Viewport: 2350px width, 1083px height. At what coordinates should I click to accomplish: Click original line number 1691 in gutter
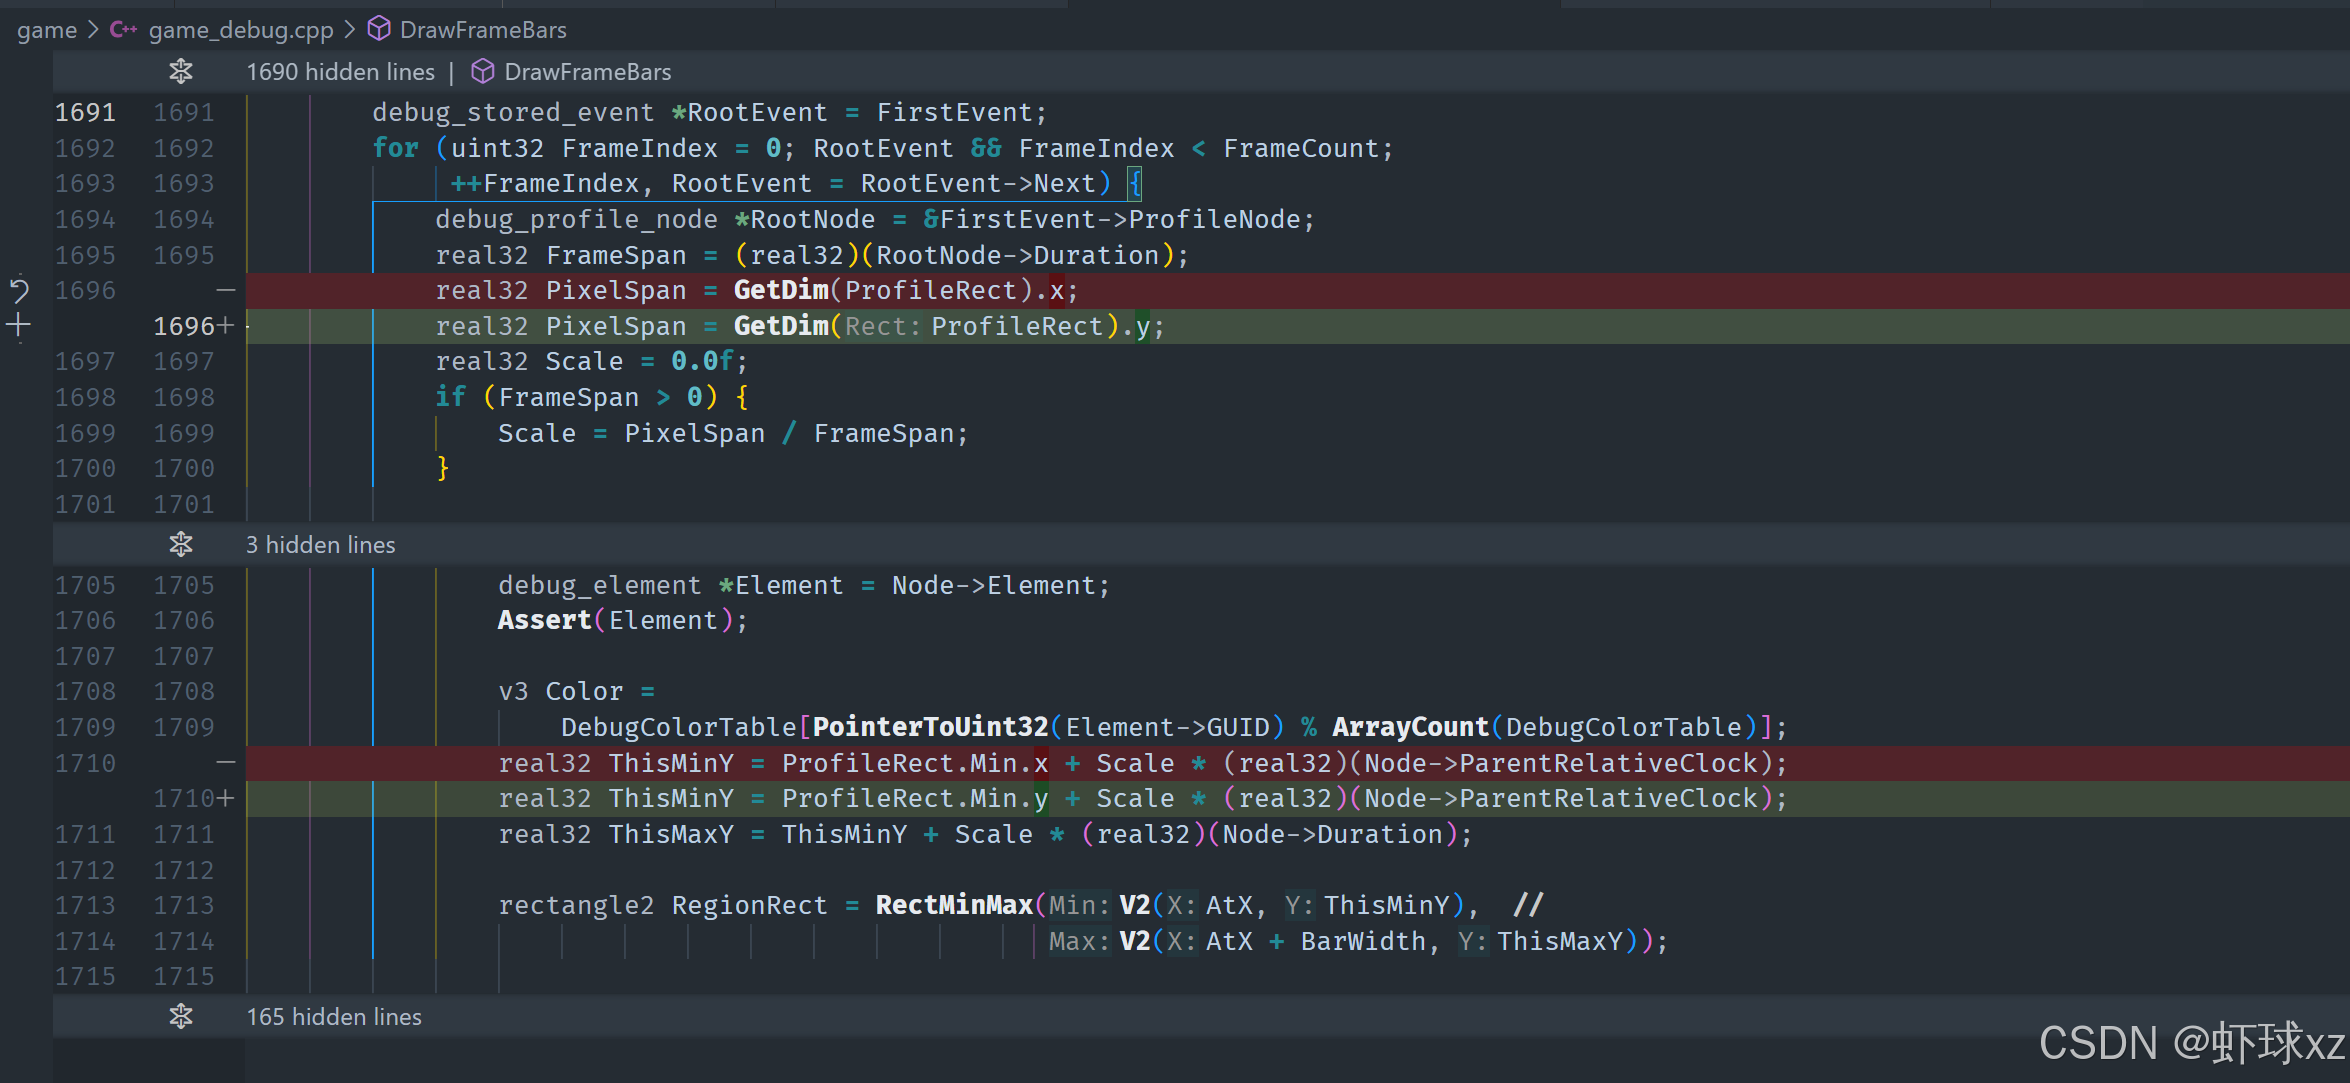[x=85, y=112]
